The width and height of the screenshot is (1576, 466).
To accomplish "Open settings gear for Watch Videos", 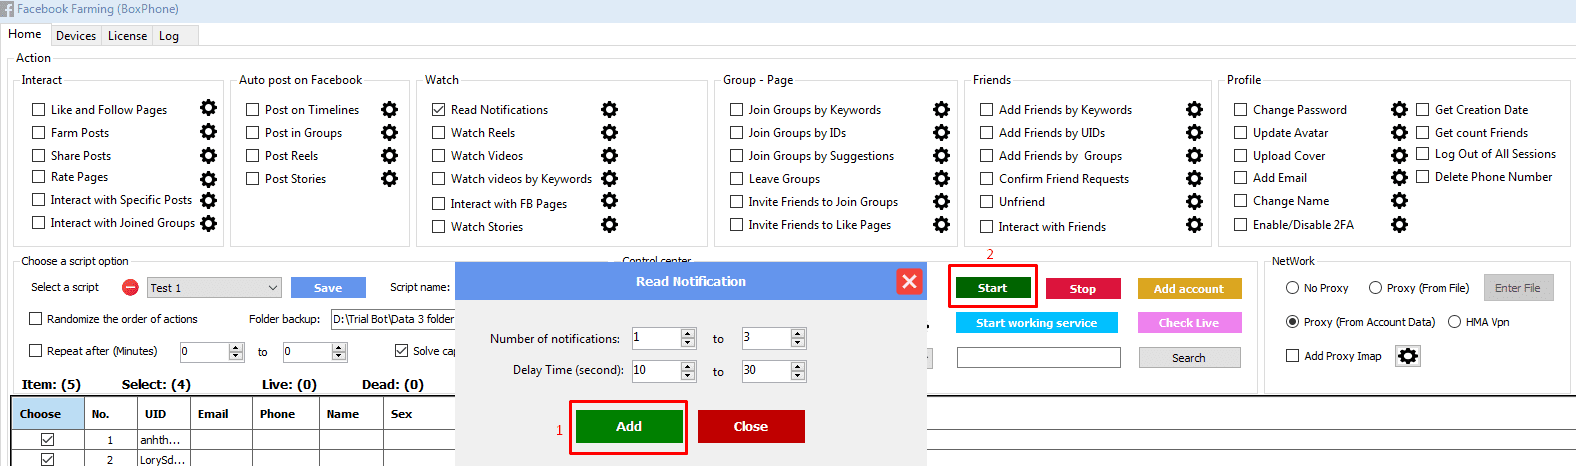I will 609,155.
